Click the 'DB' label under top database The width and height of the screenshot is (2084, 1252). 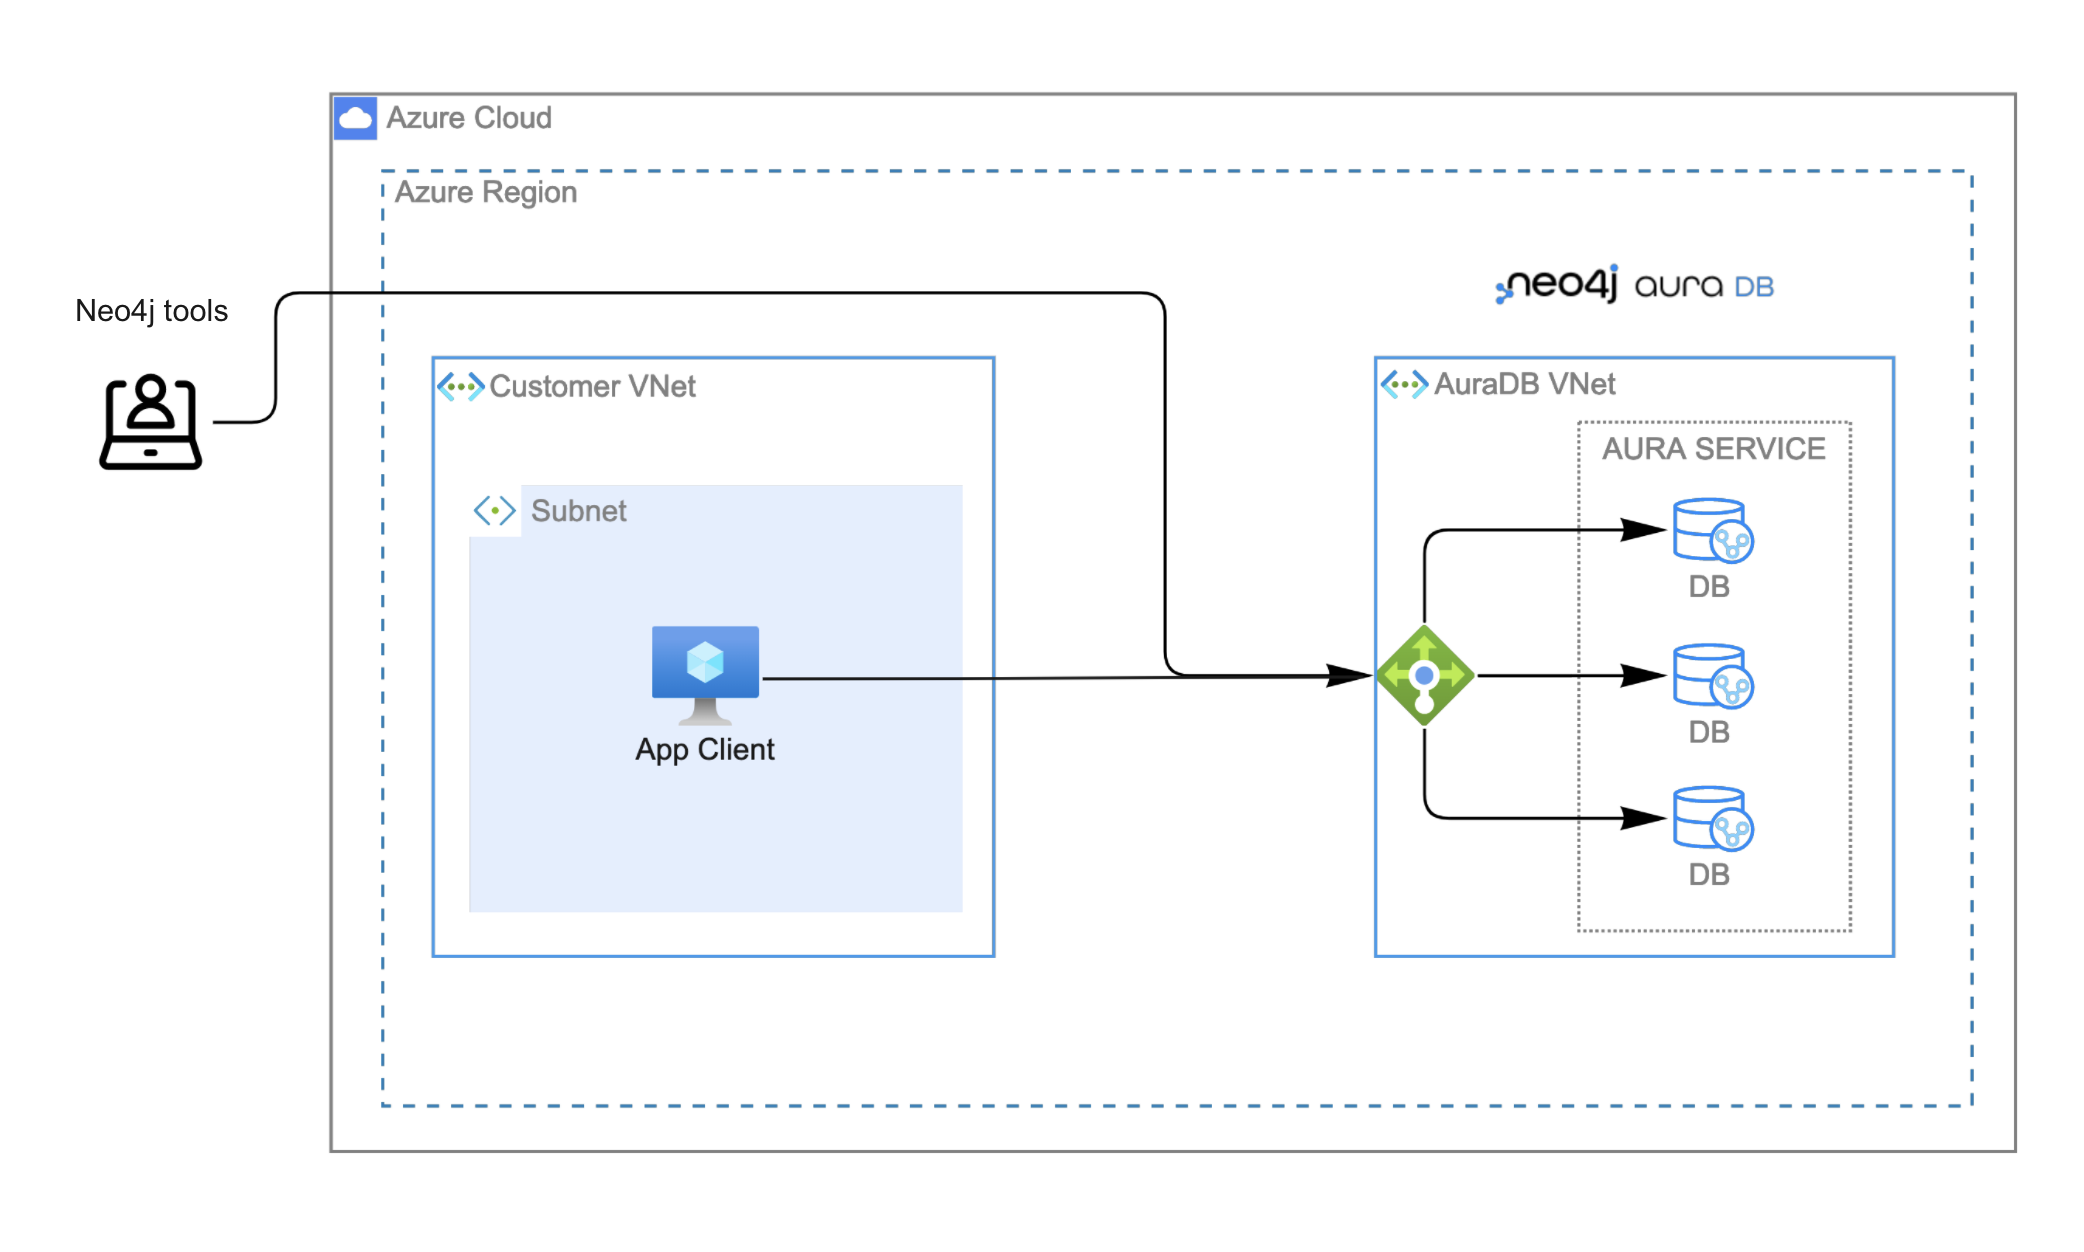pyautogui.click(x=1709, y=587)
